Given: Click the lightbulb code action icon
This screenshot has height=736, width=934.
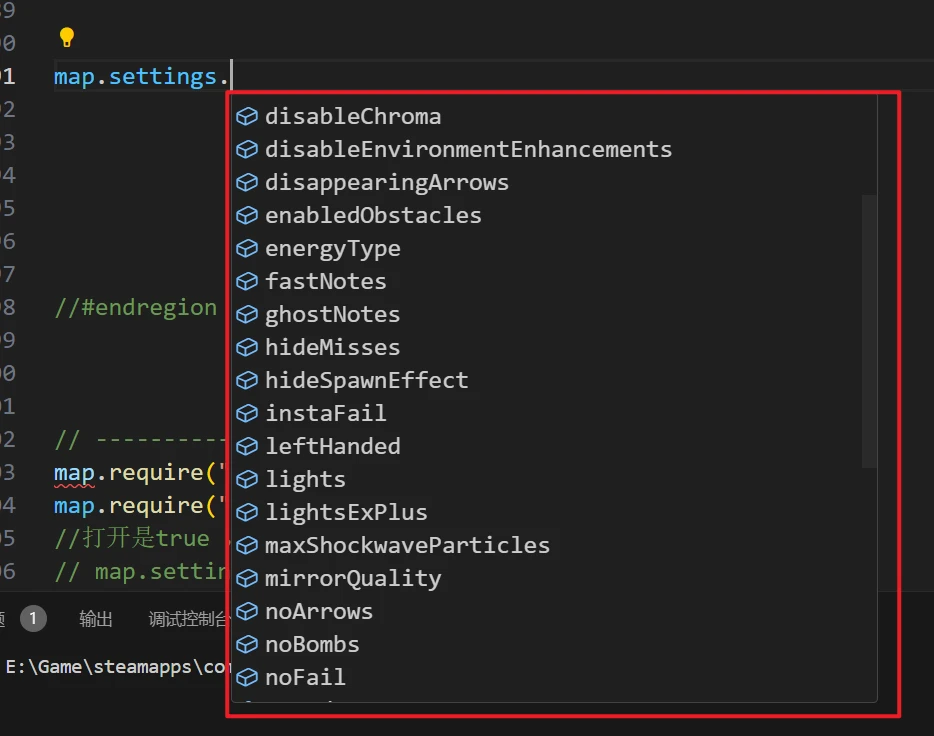Looking at the screenshot, I should [67, 38].
